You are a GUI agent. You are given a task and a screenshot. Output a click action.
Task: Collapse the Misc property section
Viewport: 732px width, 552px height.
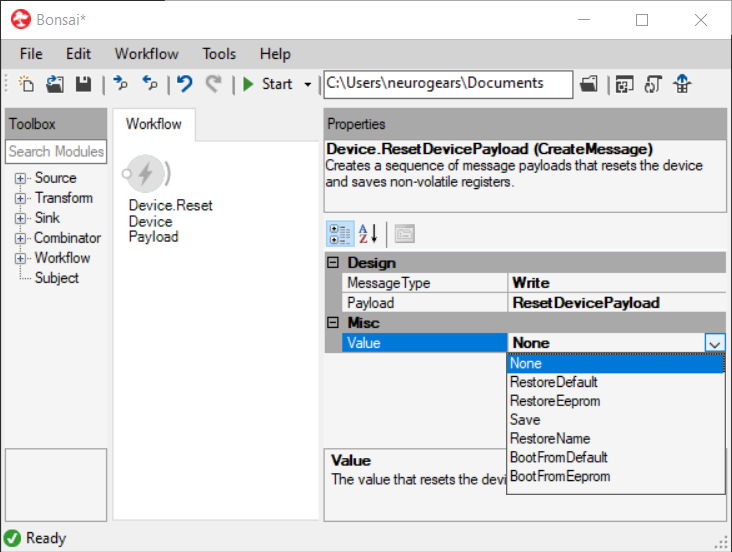334,323
